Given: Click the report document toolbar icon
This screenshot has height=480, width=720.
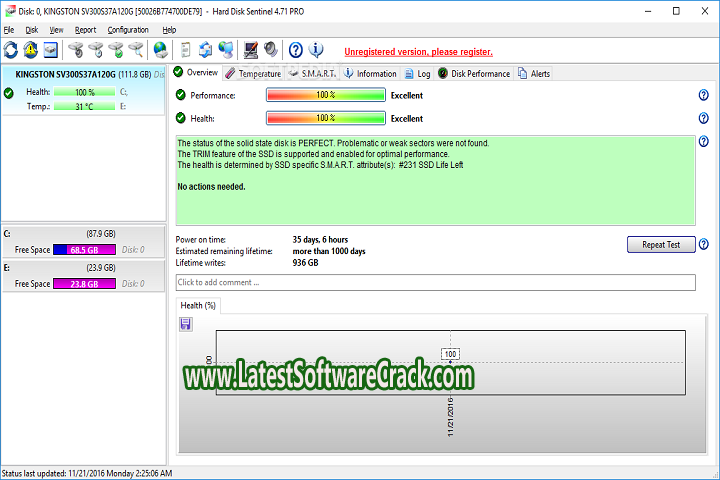Looking at the screenshot, I should tap(186, 50).
